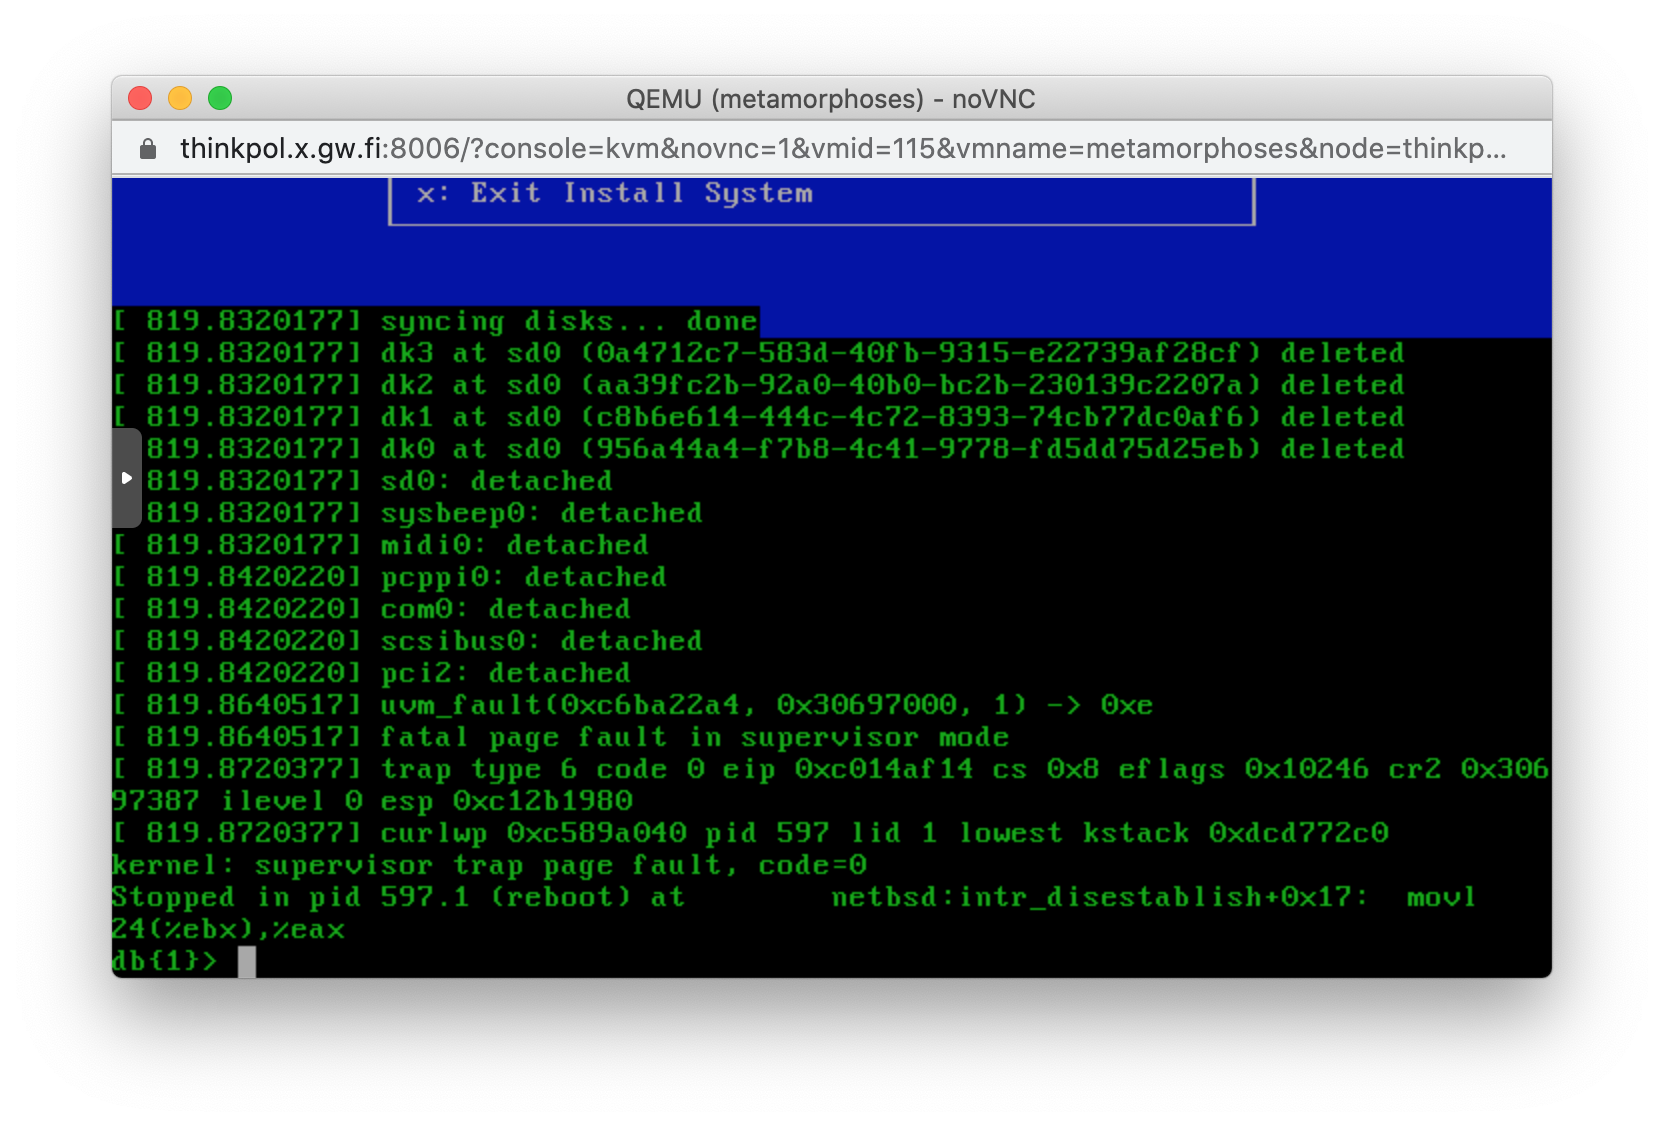Maximize window with the green button
Image resolution: width=1664 pixels, height=1126 pixels.
[x=220, y=98]
